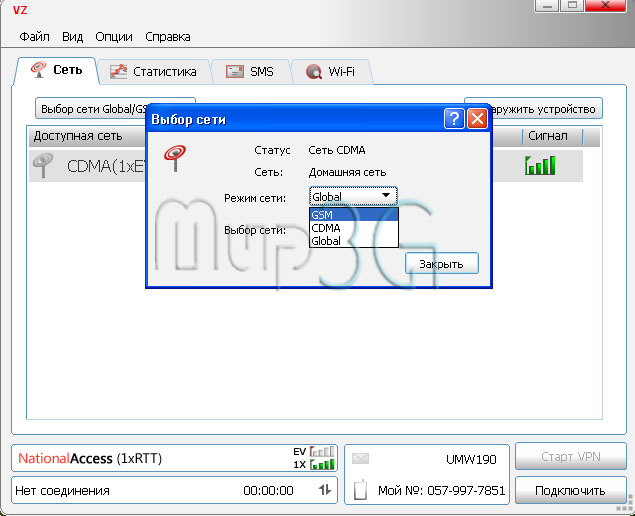
Task: Open the Вид menu
Action: tap(72, 37)
